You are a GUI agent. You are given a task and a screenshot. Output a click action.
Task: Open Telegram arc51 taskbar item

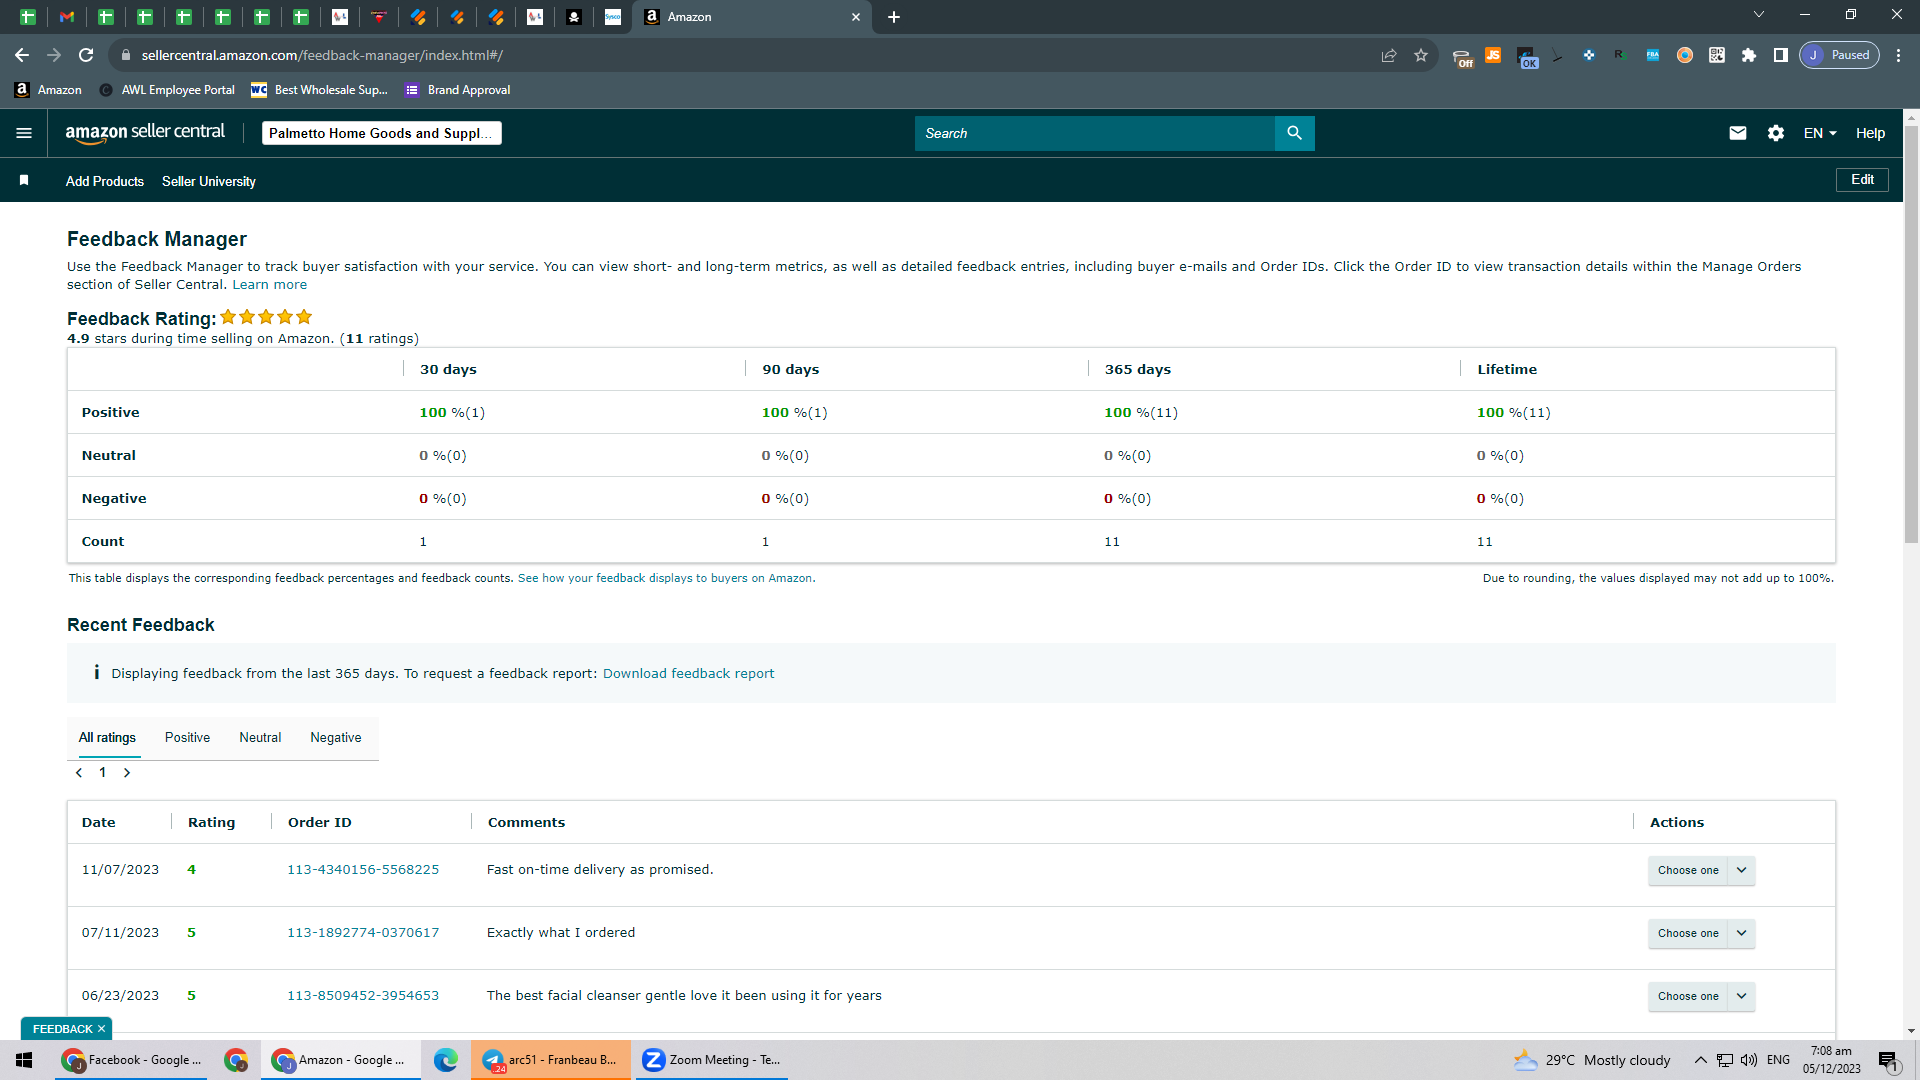[551, 1060]
